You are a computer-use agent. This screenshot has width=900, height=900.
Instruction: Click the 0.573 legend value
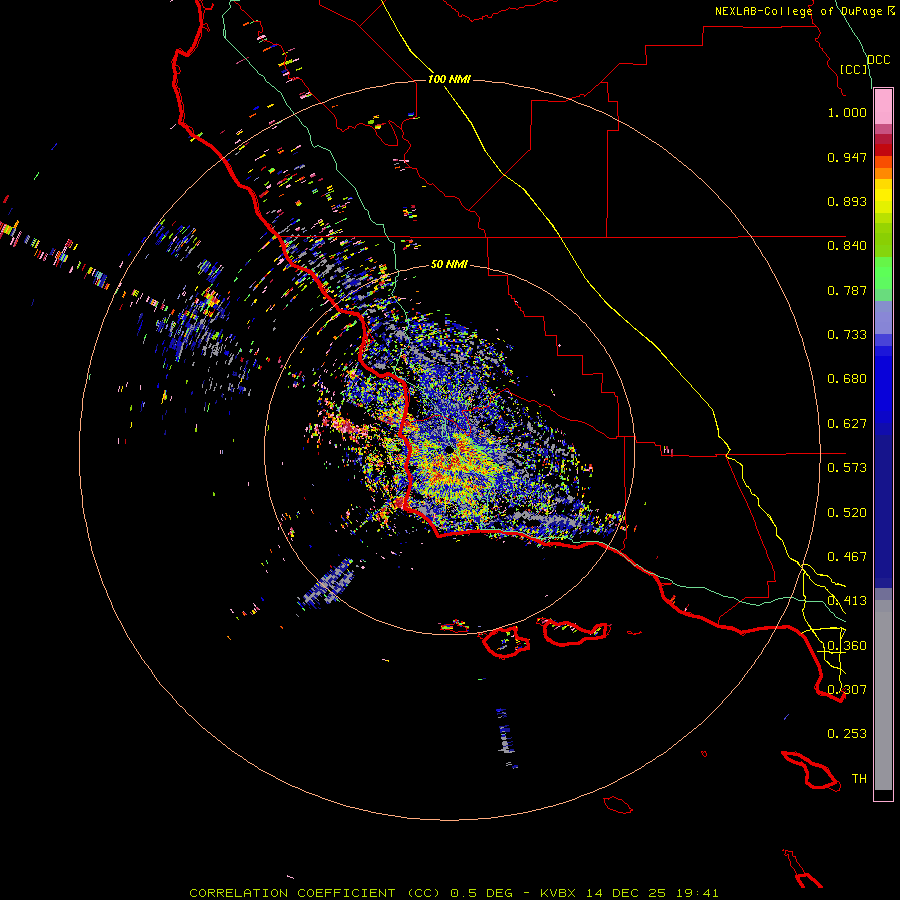(847, 468)
